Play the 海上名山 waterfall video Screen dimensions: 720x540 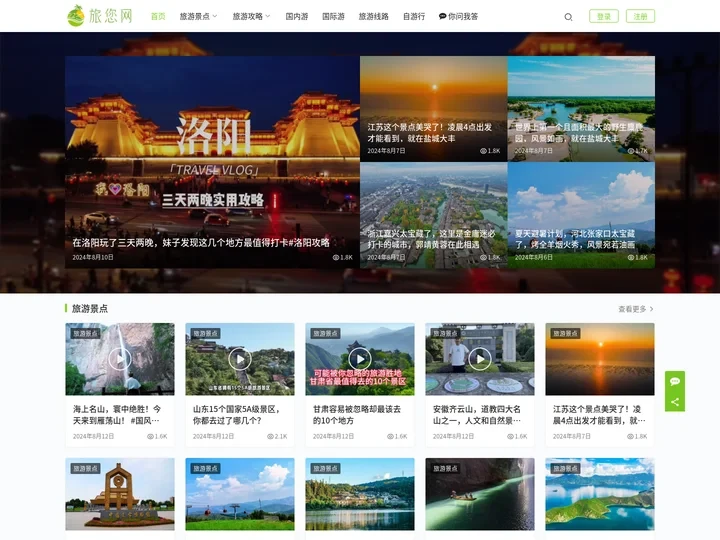click(120, 359)
